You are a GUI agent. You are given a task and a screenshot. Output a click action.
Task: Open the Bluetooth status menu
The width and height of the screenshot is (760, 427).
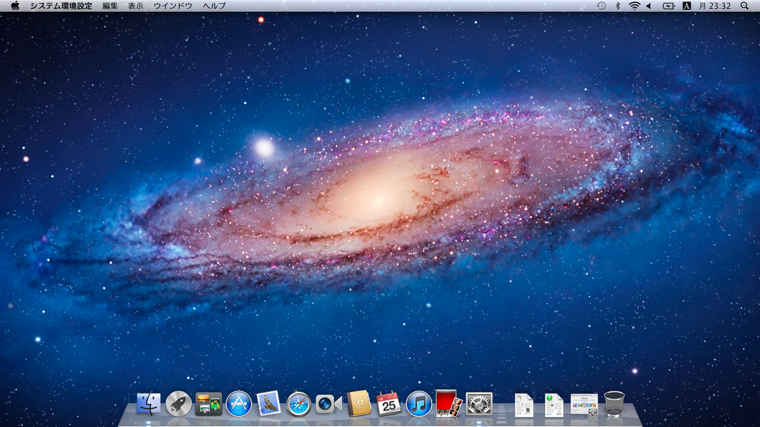pos(618,6)
